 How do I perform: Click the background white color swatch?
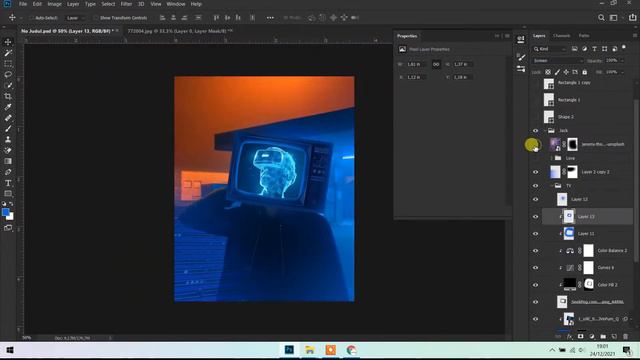(11, 217)
